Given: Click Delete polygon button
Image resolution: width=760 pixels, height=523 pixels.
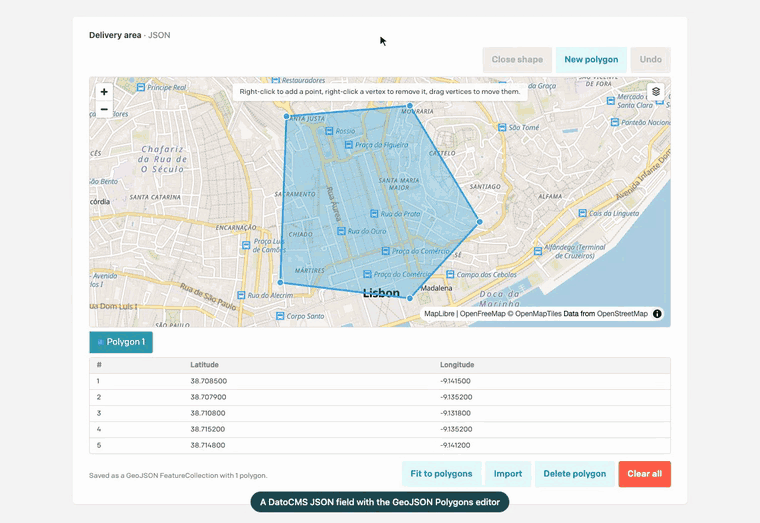Looking at the screenshot, I should point(575,474).
